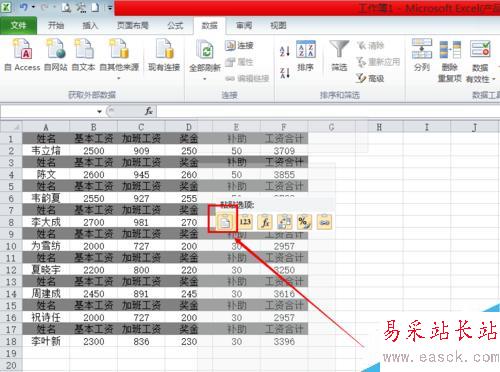Switch to the View (视图) tab
Screen dimensions: 500x372
[278, 25]
